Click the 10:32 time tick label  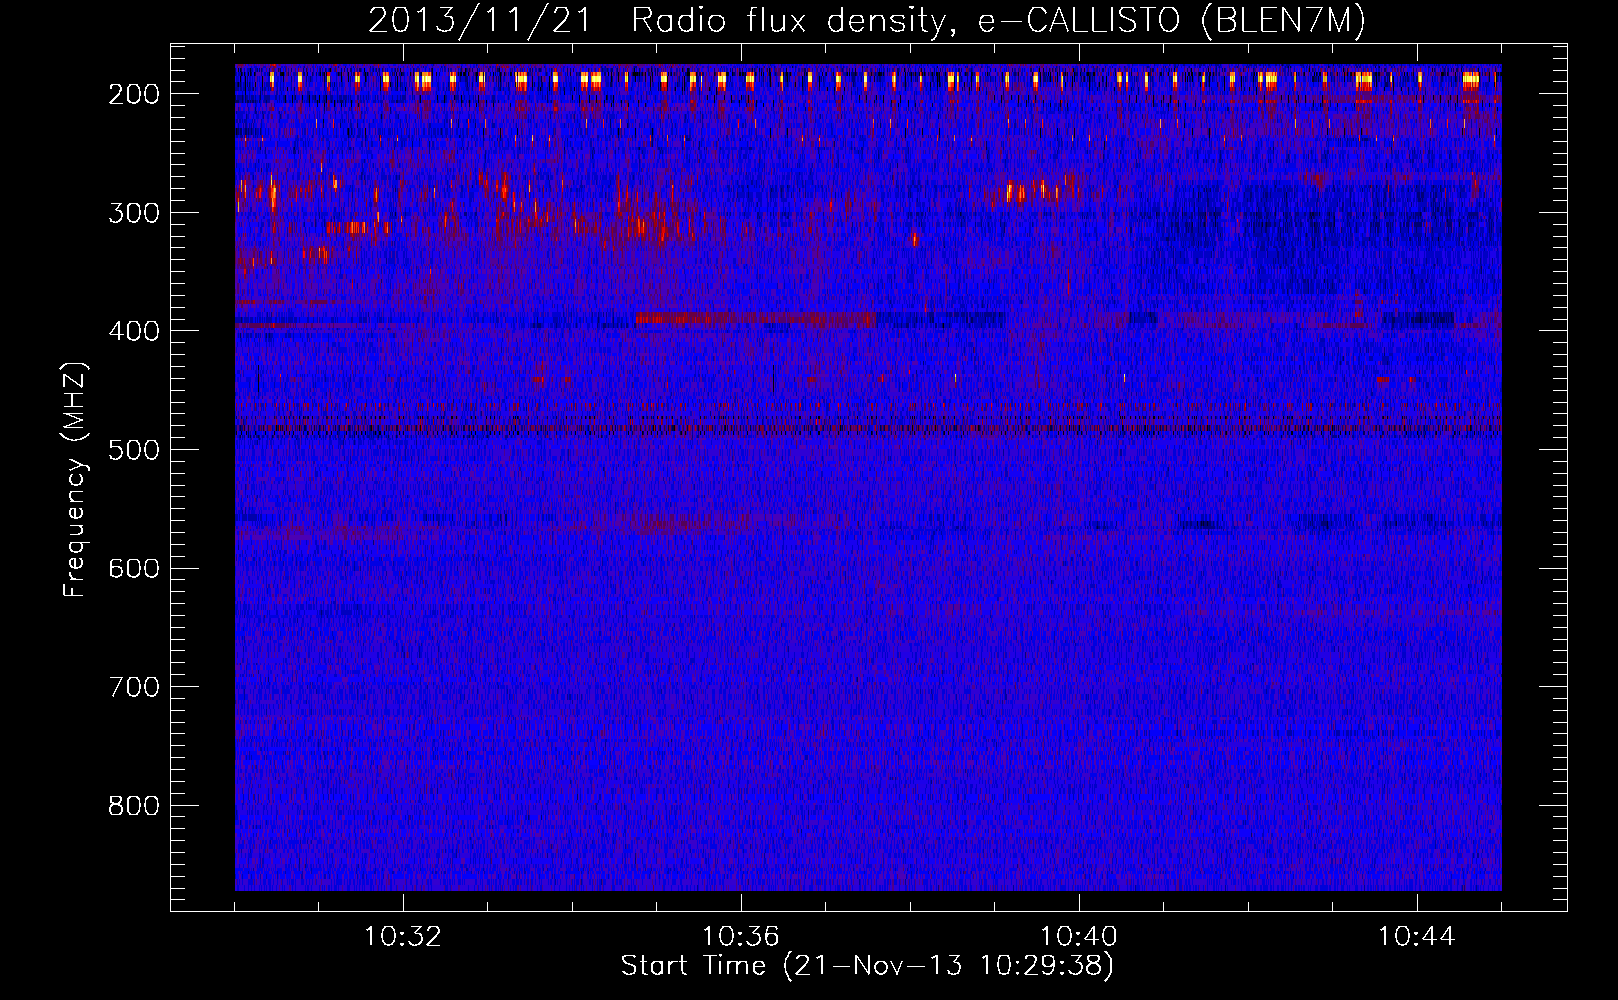click(x=403, y=937)
